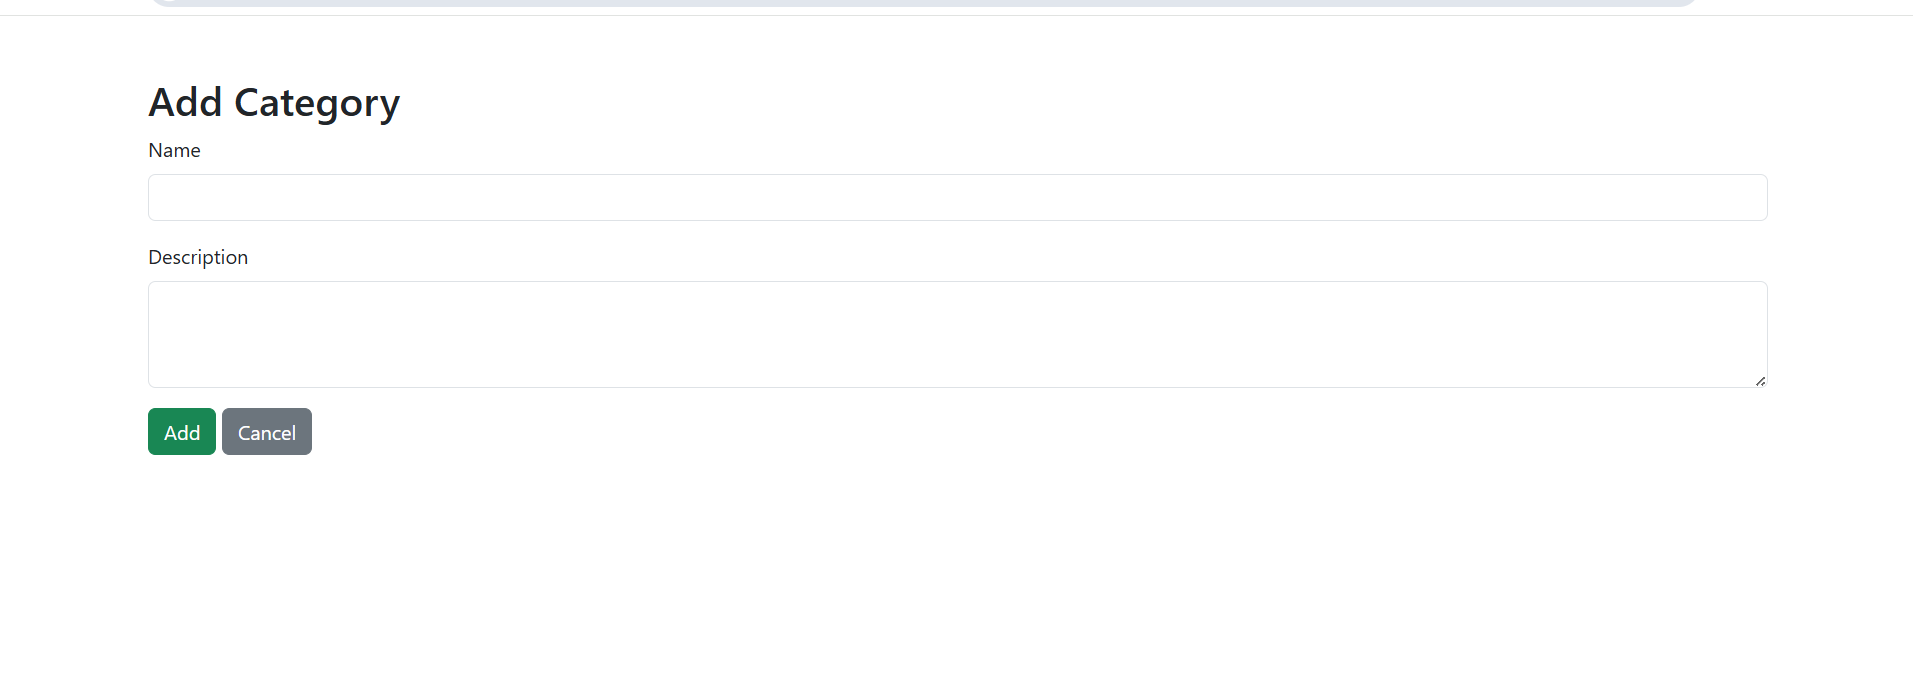1913x696 pixels.
Task: Click the green Add button
Action: 181,432
